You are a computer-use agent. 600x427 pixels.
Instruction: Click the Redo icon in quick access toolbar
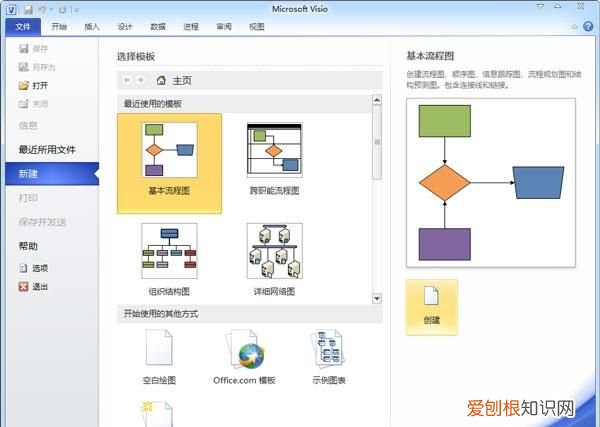[63, 10]
